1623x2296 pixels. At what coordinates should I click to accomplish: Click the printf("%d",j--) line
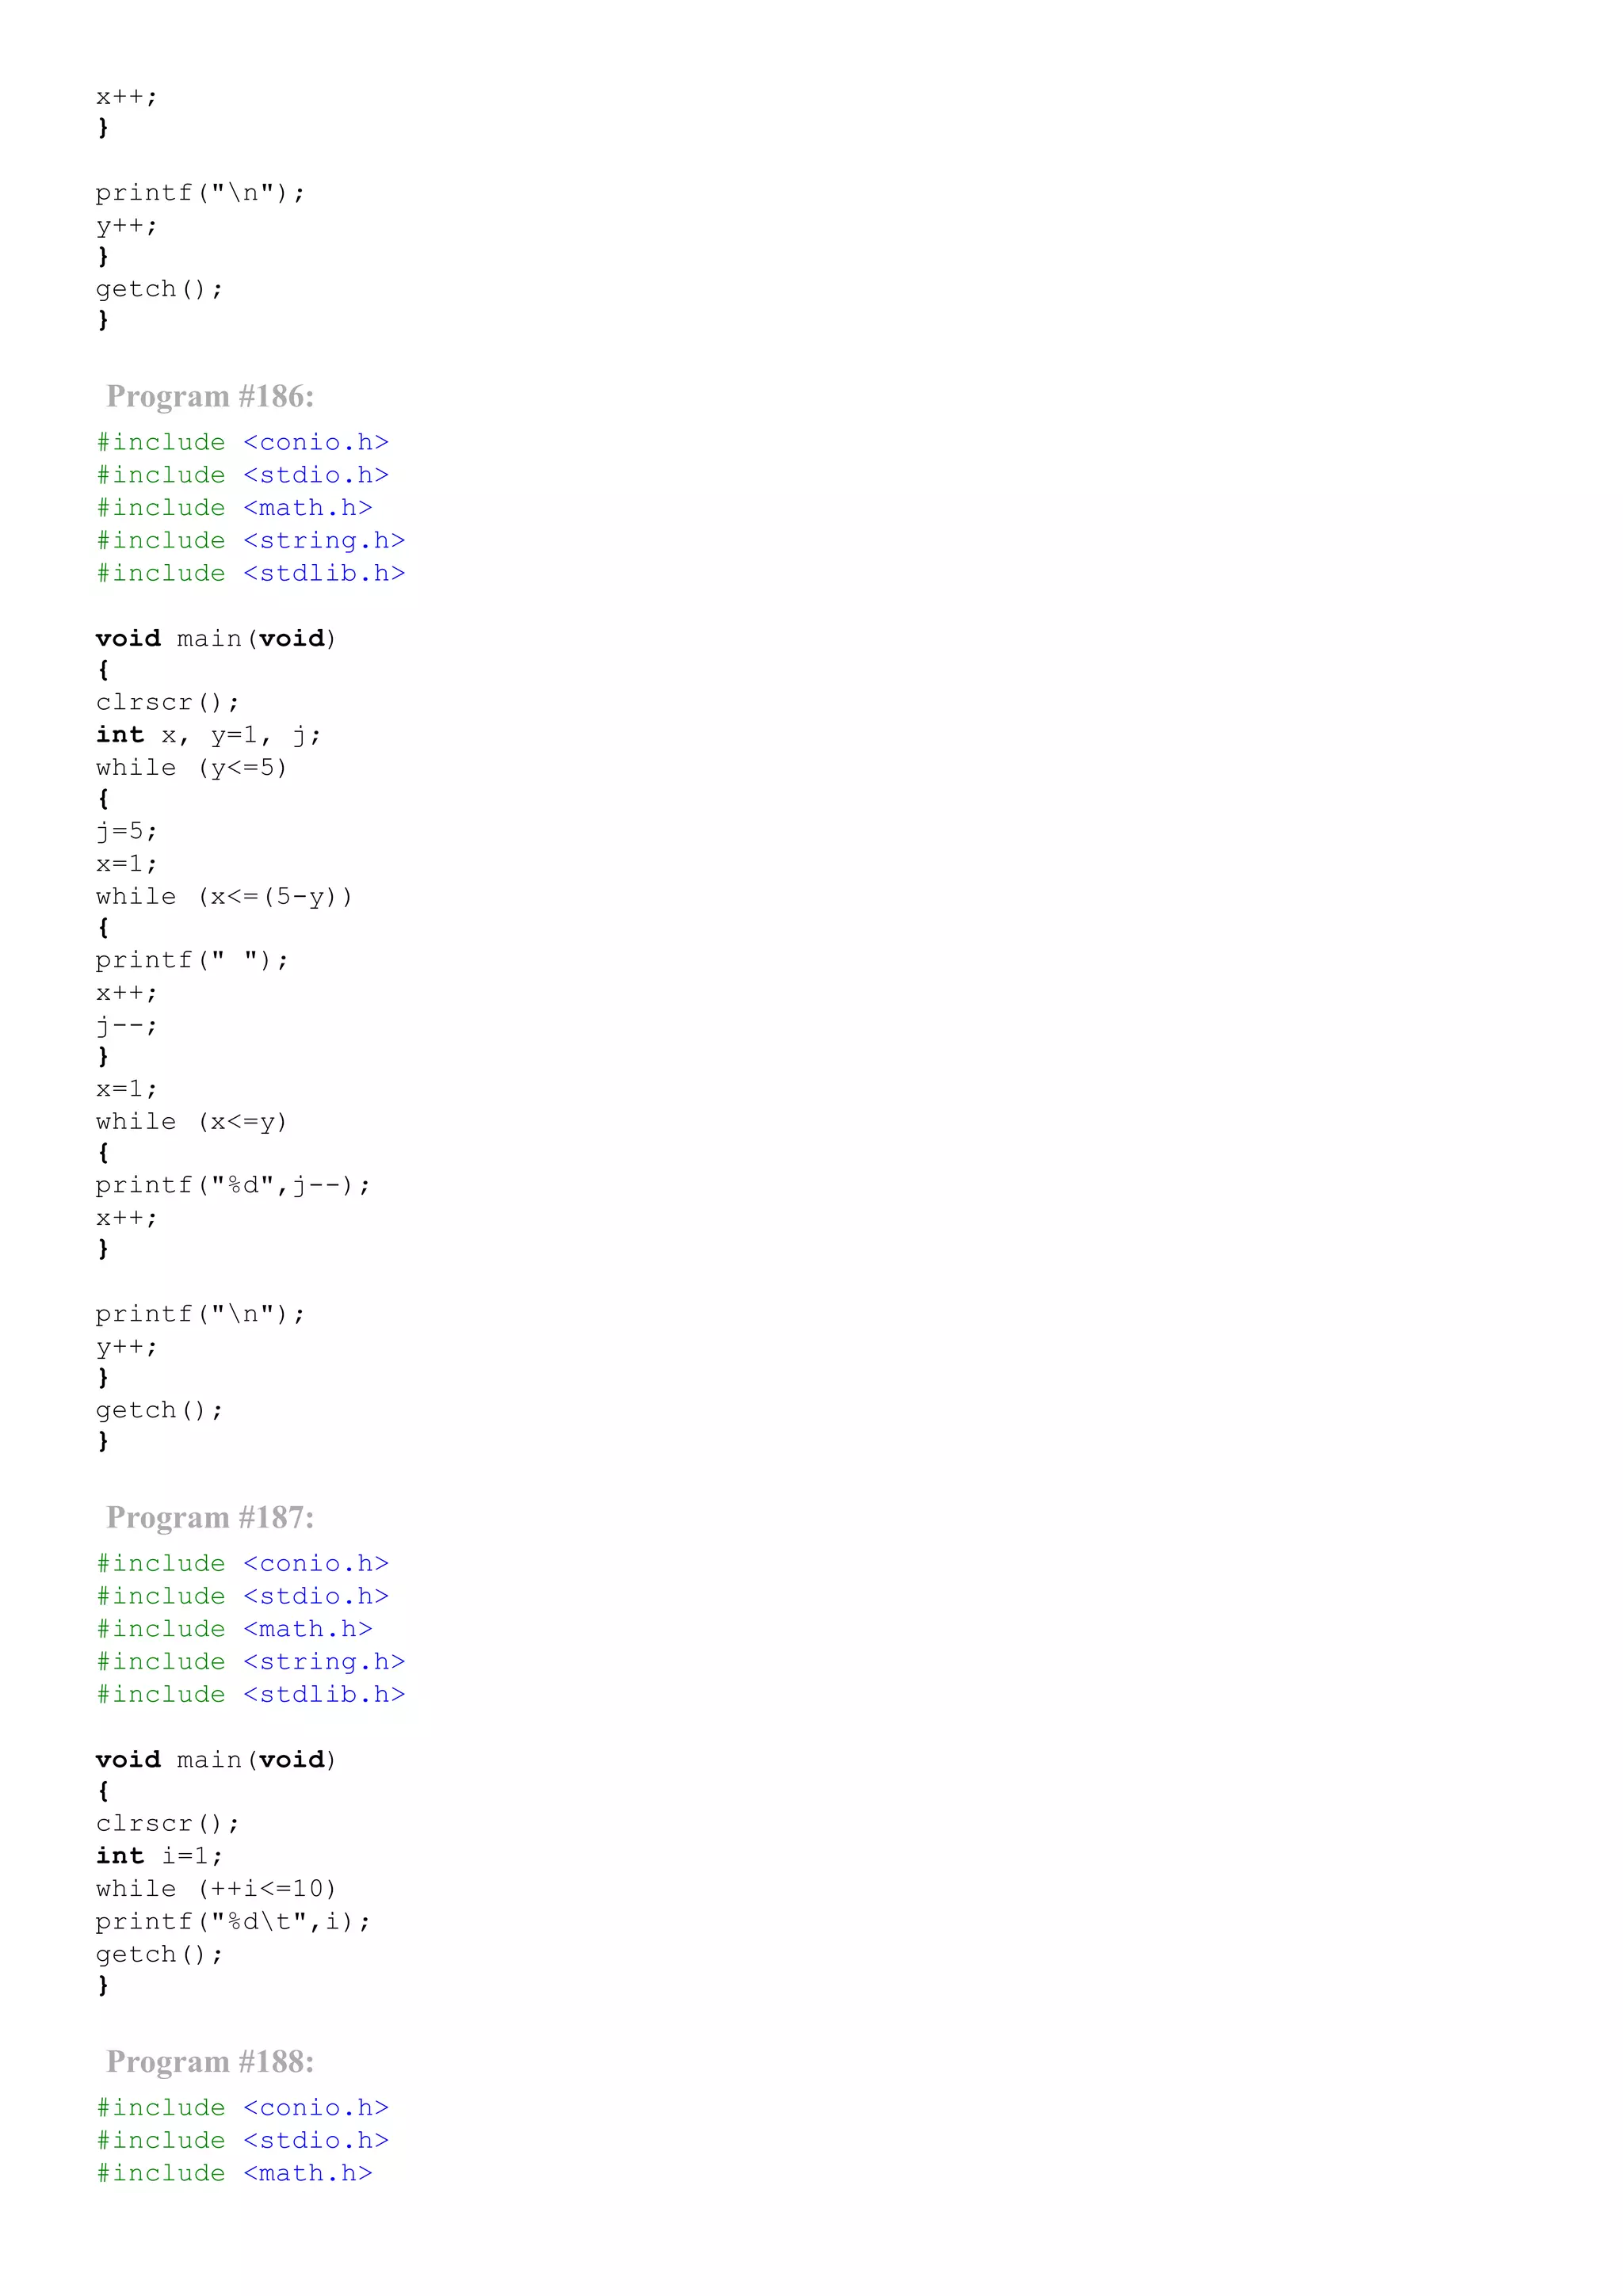(x=233, y=1186)
